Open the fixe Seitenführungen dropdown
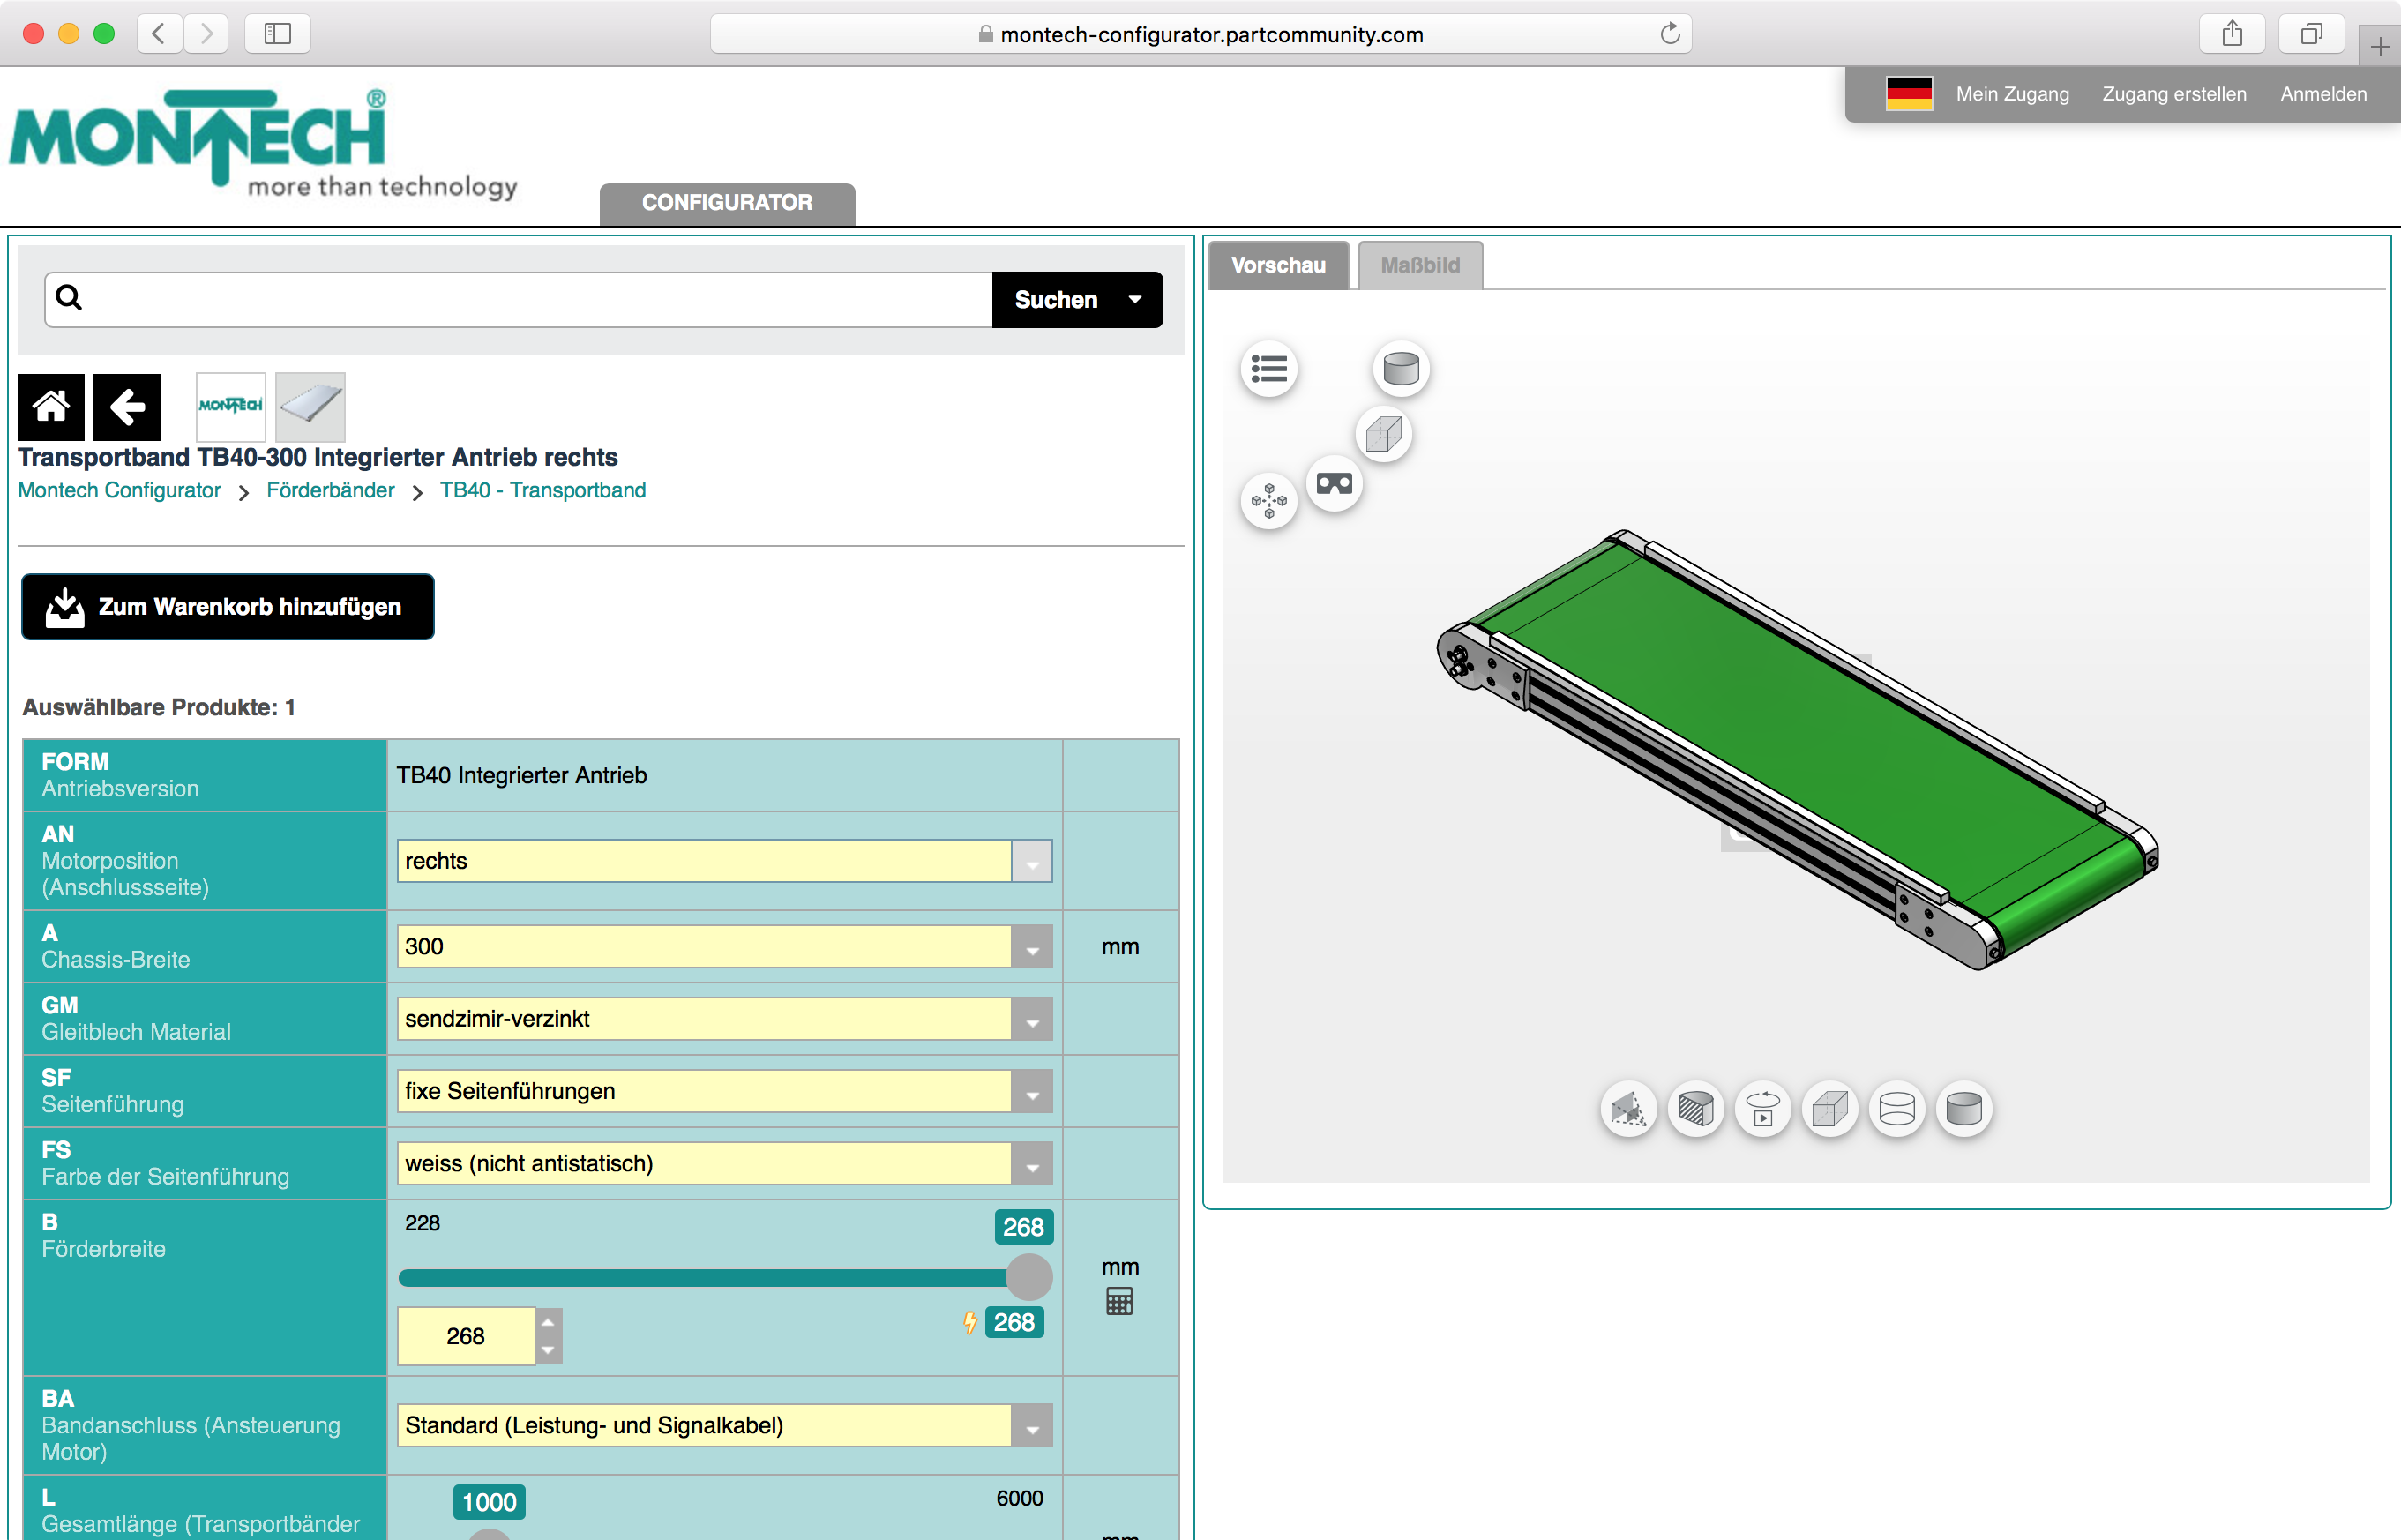Image resolution: width=2401 pixels, height=1540 pixels. tap(724, 1091)
